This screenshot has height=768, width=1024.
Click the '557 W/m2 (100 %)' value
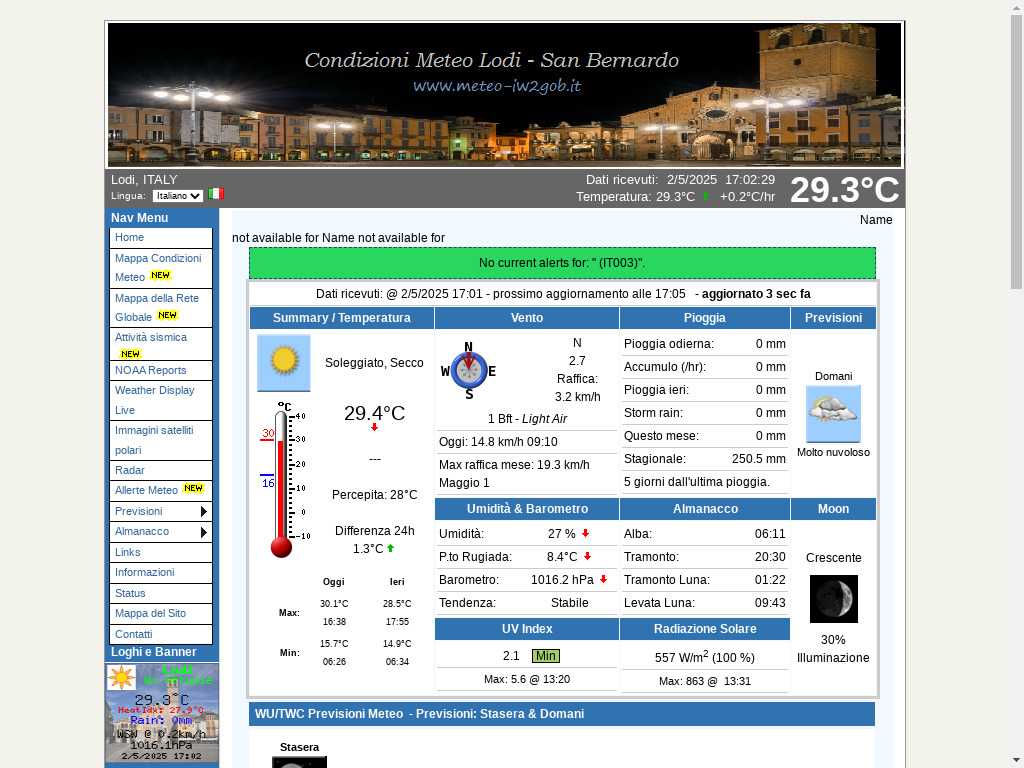click(x=705, y=657)
